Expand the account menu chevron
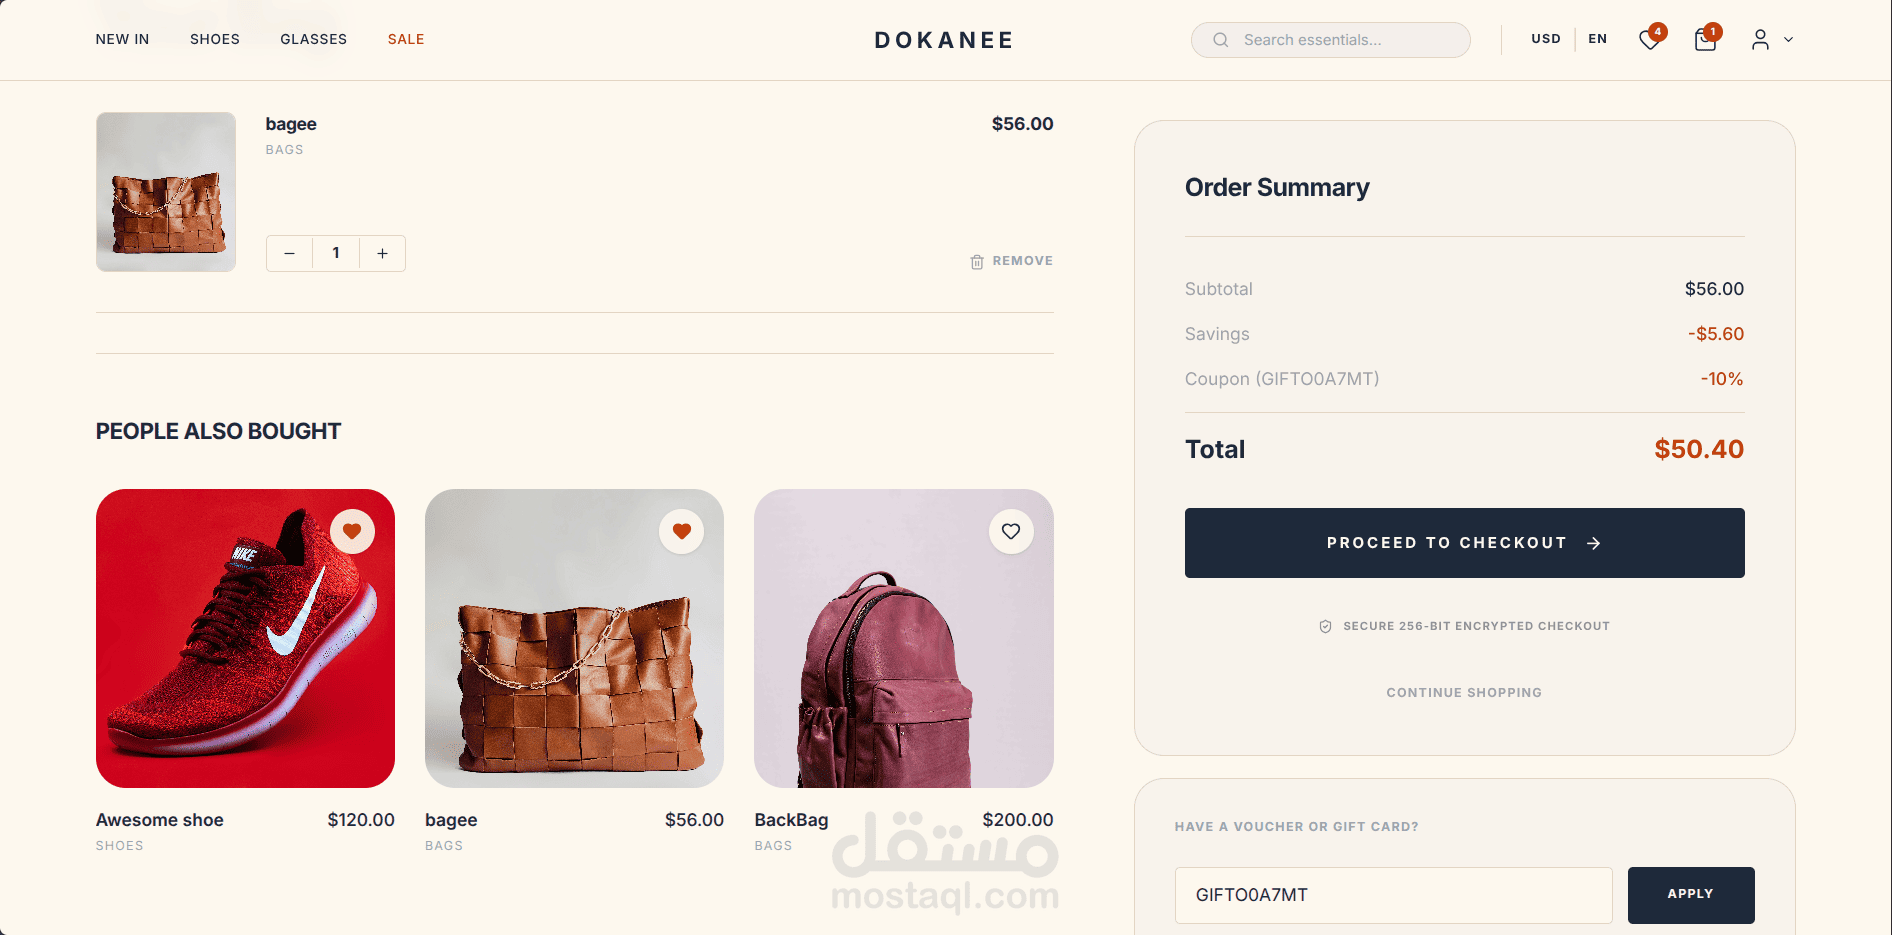 click(1789, 40)
